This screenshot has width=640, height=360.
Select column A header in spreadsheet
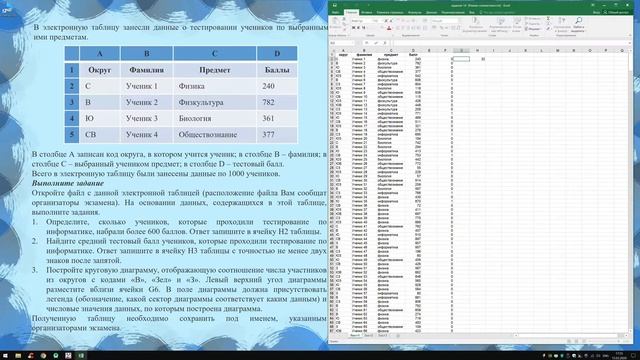point(343,51)
